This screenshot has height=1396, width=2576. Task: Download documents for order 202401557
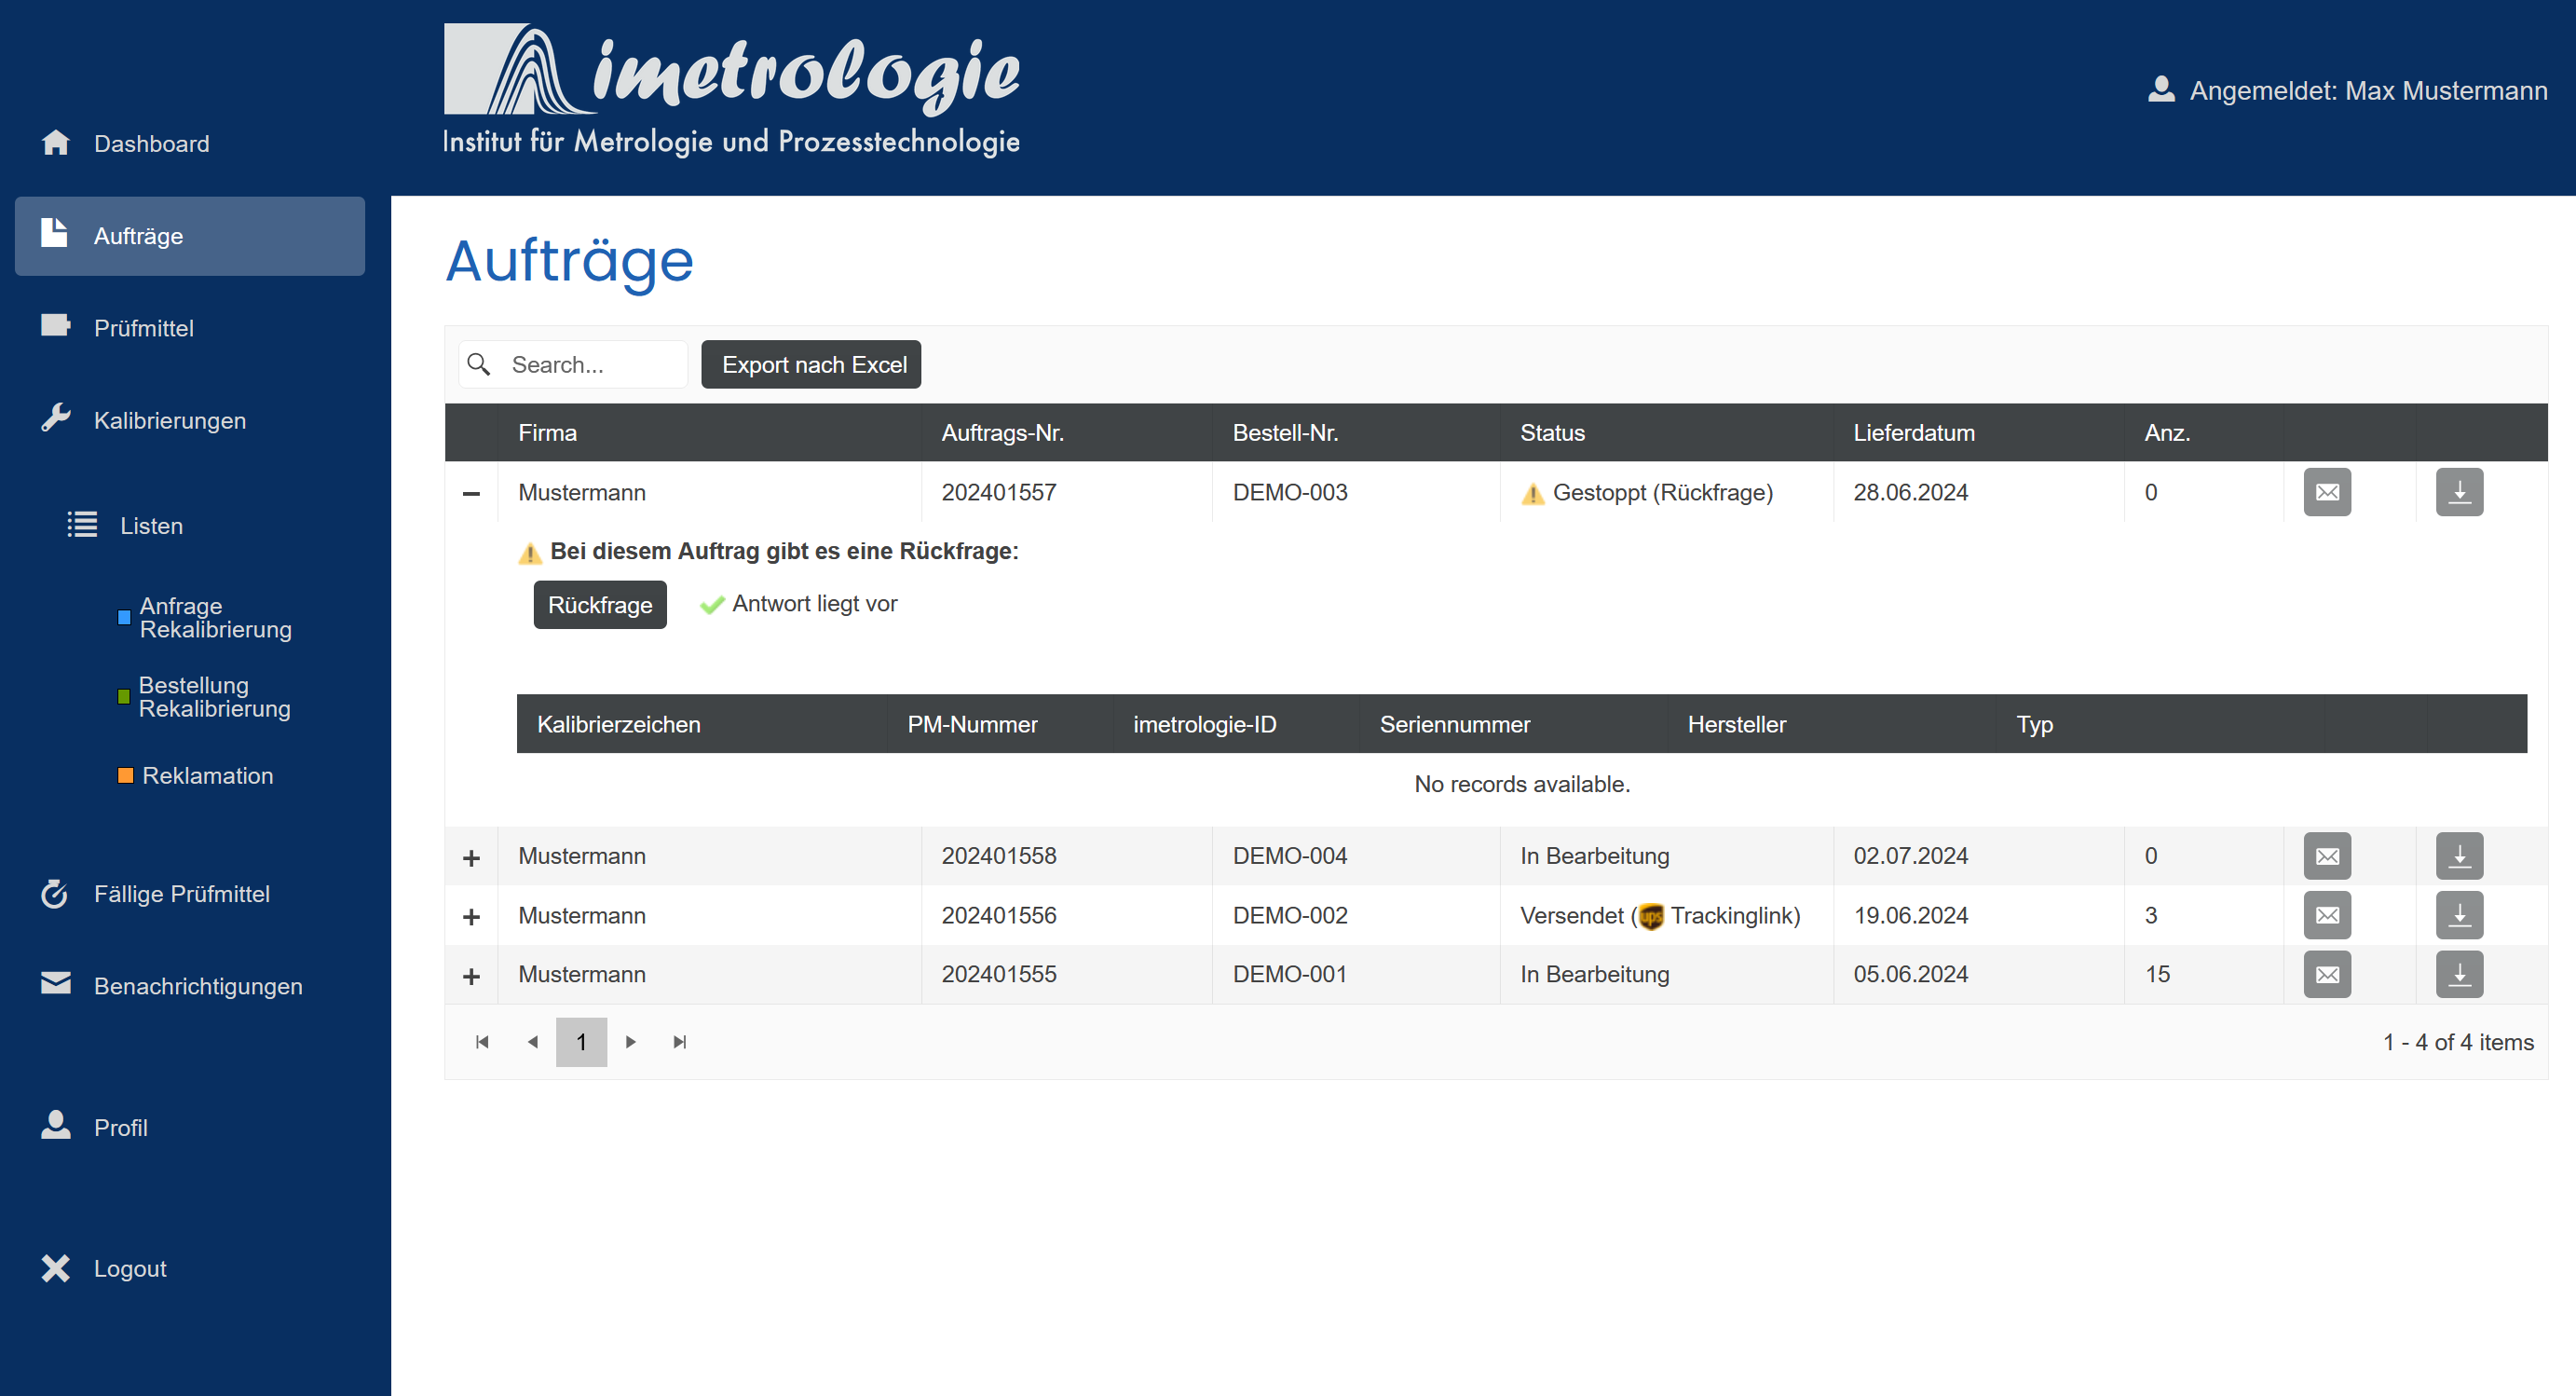2459,492
